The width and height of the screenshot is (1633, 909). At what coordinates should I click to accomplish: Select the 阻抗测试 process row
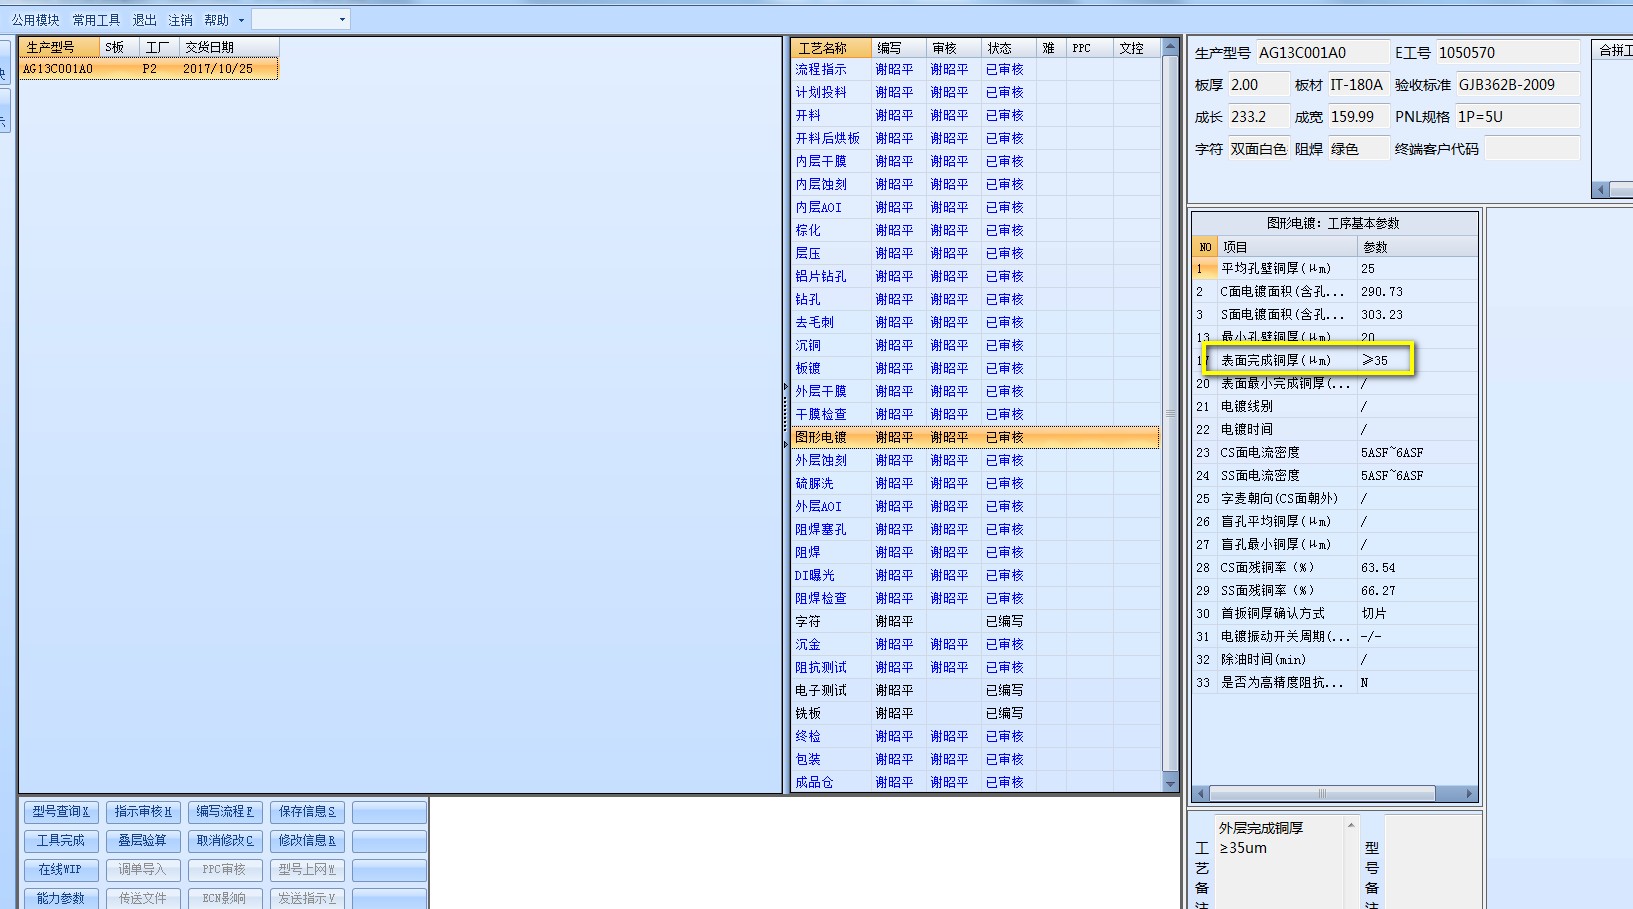[x=975, y=668]
